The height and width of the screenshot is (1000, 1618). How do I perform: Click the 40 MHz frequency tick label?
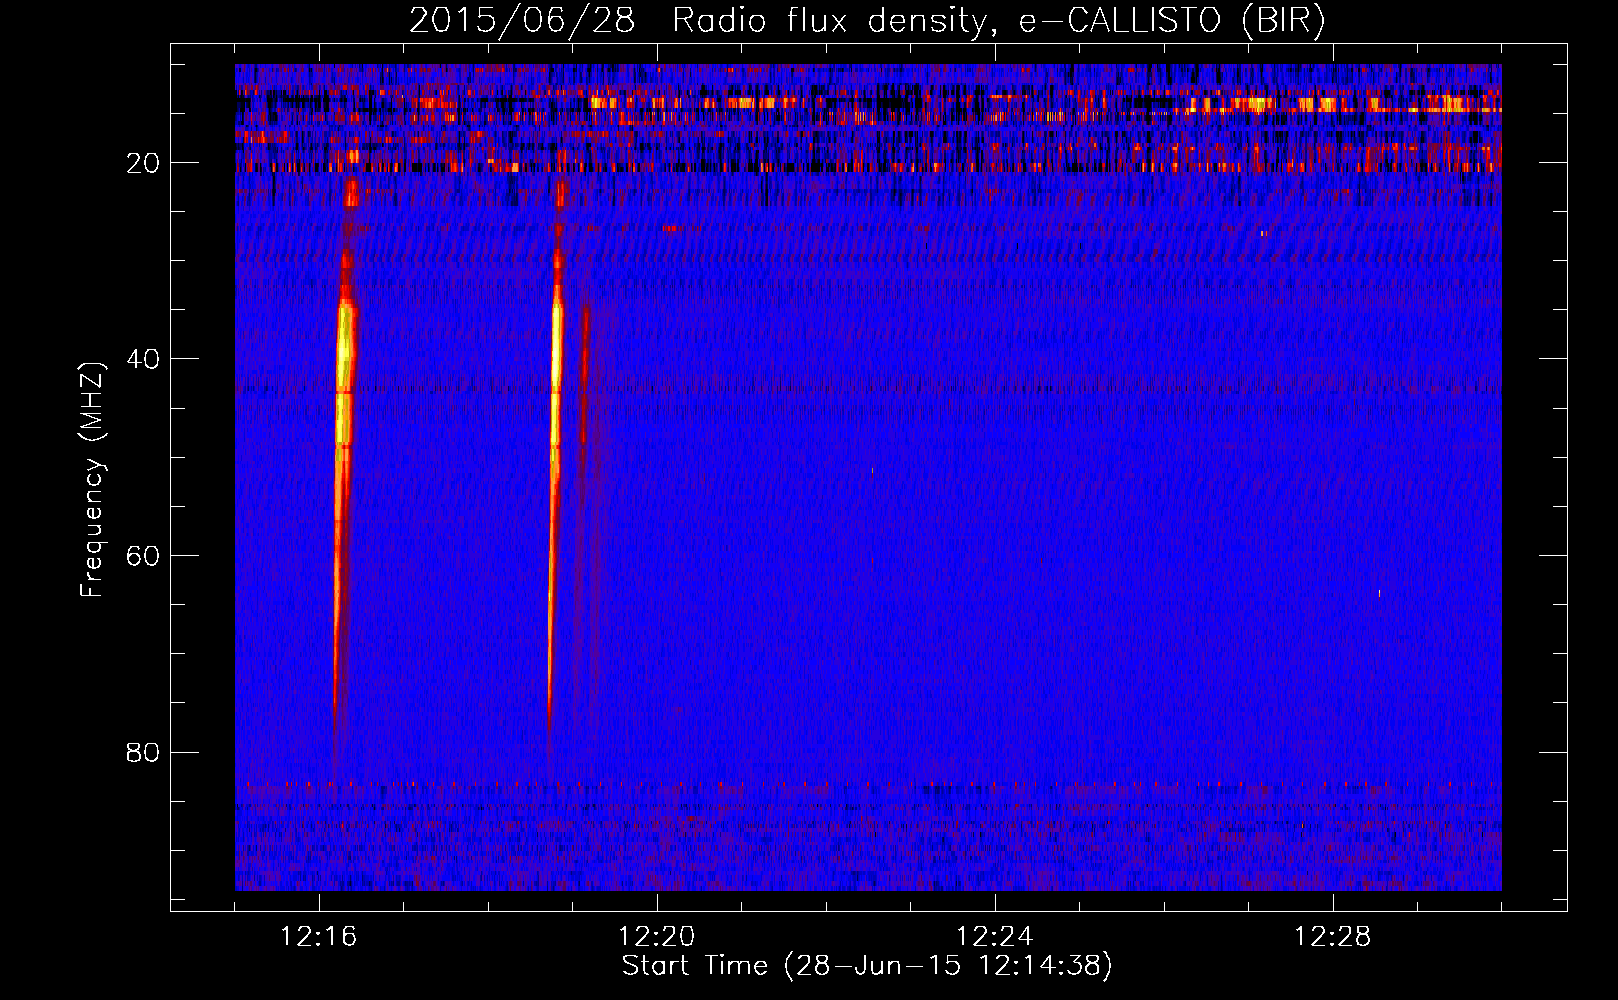pyautogui.click(x=143, y=359)
